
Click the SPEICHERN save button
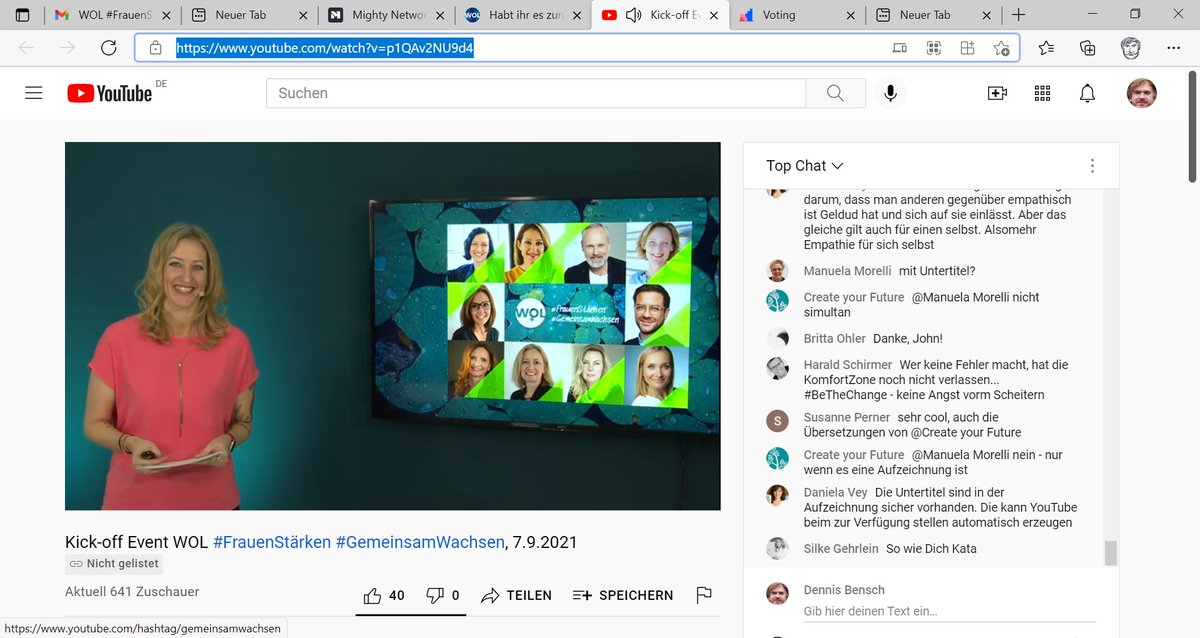623,595
